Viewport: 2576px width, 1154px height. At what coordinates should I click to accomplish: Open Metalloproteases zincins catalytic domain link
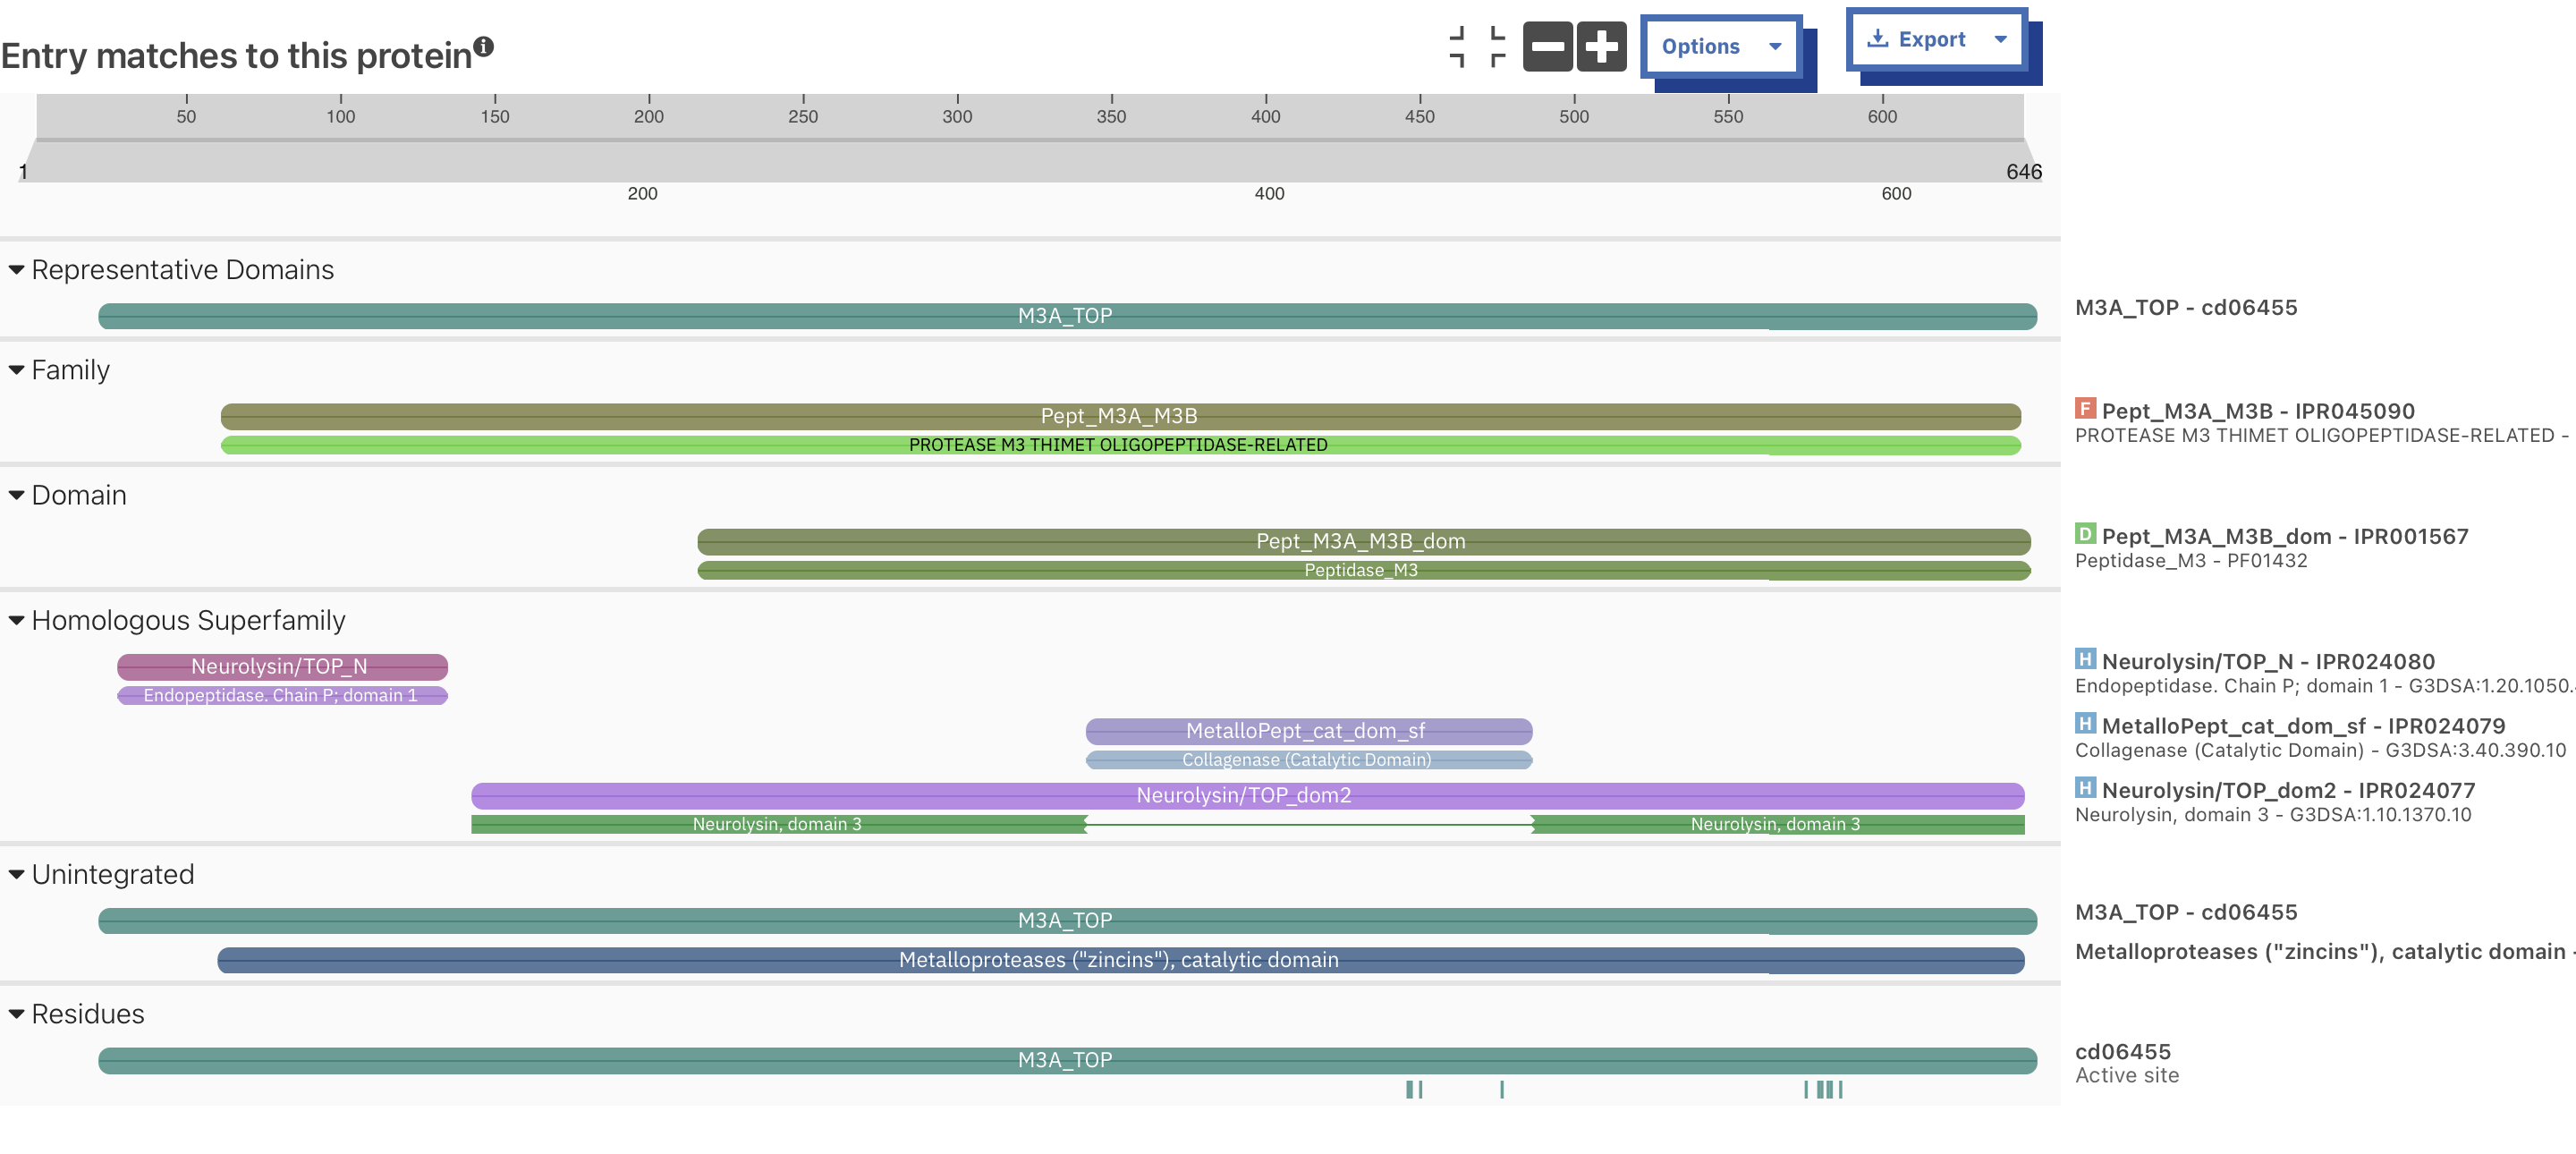click(x=2324, y=952)
